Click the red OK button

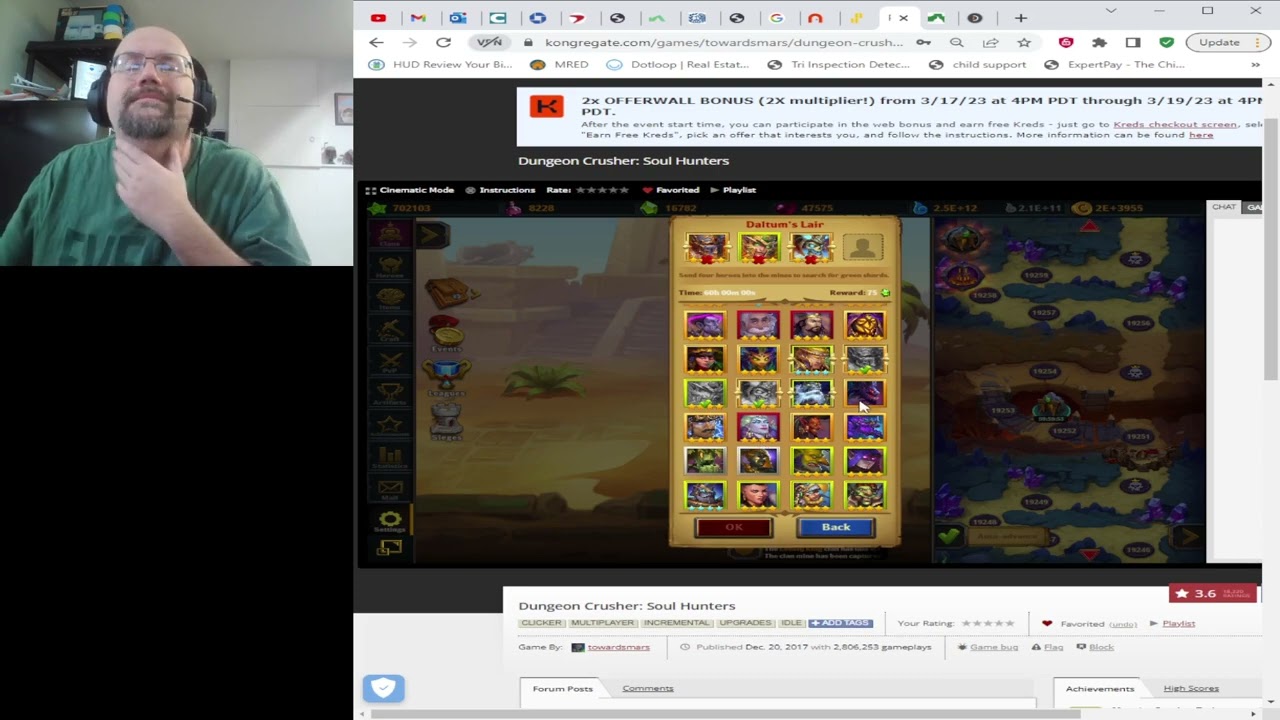point(734,527)
